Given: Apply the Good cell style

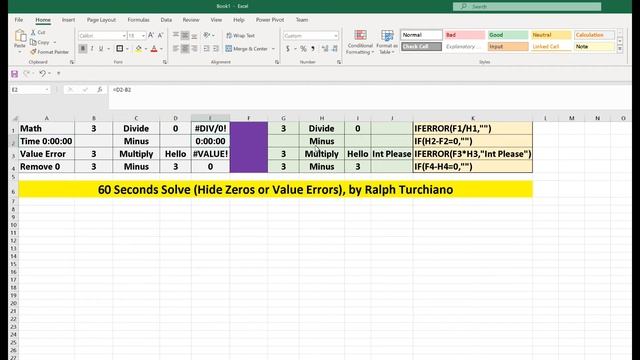Looking at the screenshot, I should pyautogui.click(x=508, y=35).
